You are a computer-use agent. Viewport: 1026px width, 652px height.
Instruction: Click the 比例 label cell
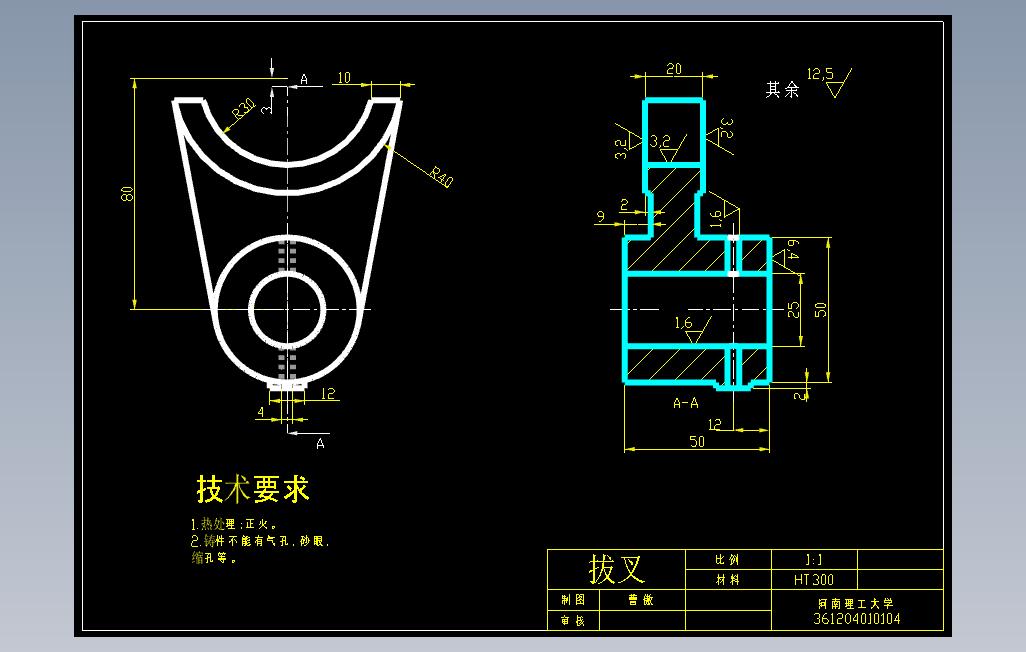coord(727,560)
